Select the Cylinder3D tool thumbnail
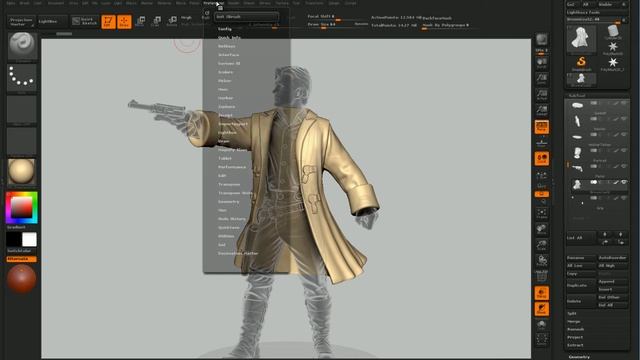Screen dimensions: 640x360 coord(613,32)
